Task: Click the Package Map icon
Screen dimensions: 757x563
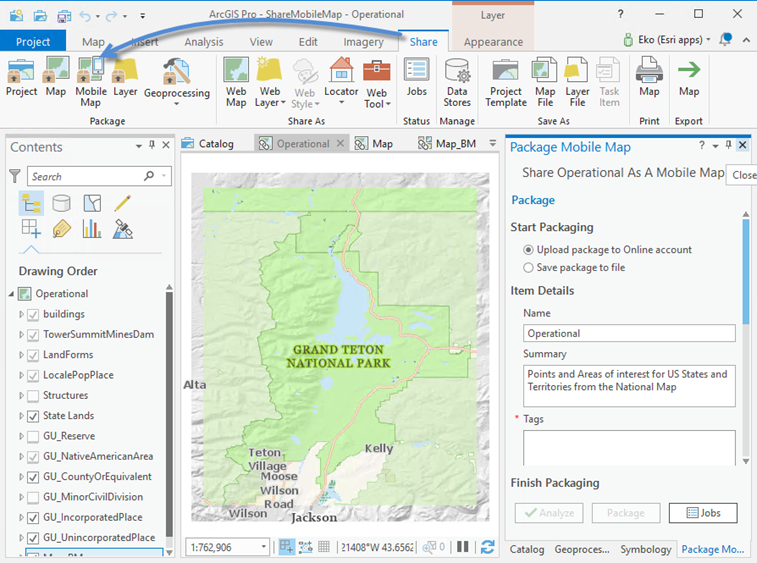Action: coord(56,77)
